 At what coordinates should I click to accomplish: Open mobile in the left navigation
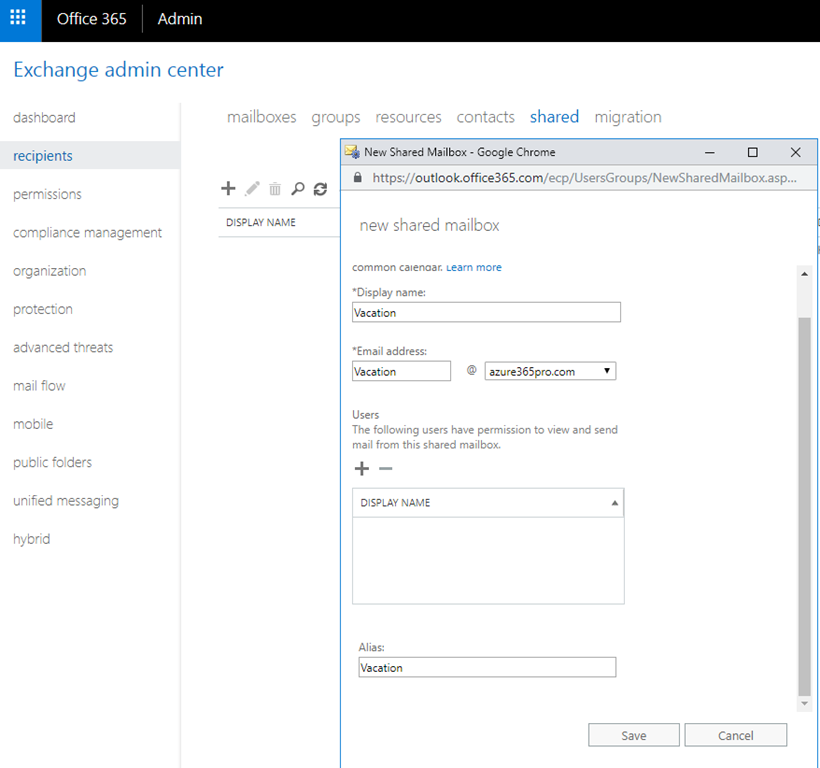click(33, 423)
